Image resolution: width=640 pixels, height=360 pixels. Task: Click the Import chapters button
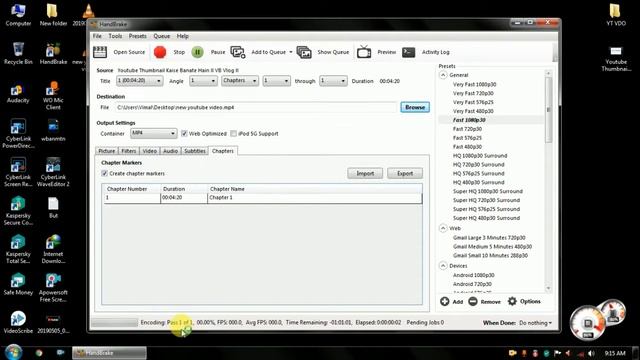(x=365, y=173)
